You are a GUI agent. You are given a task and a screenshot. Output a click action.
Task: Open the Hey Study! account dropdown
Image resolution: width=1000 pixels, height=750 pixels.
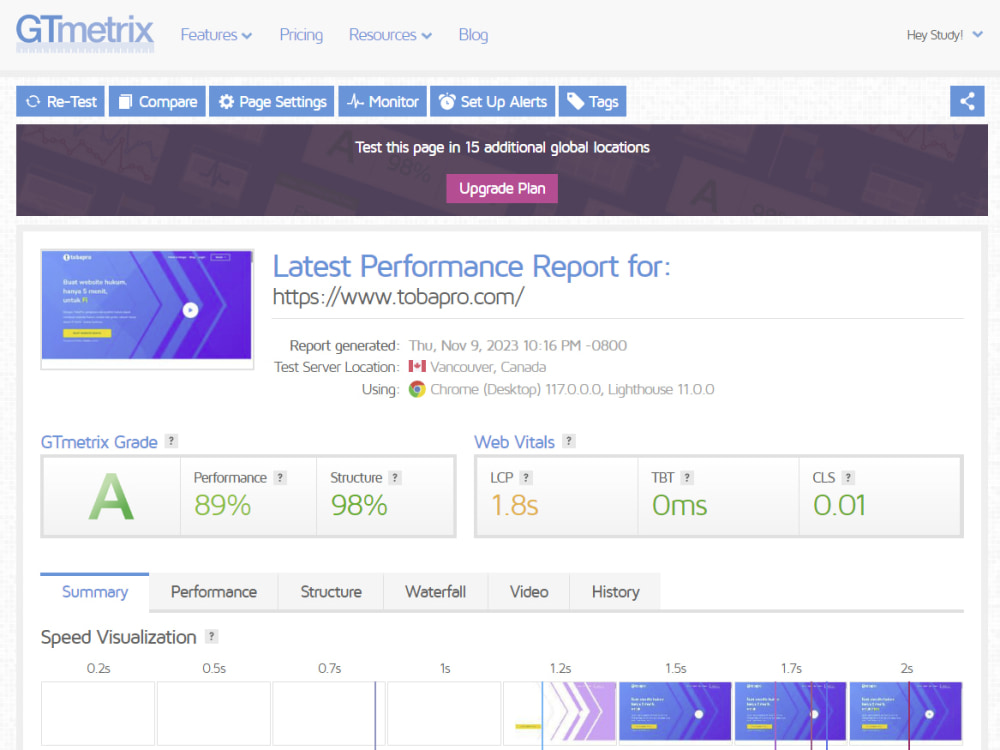945,34
